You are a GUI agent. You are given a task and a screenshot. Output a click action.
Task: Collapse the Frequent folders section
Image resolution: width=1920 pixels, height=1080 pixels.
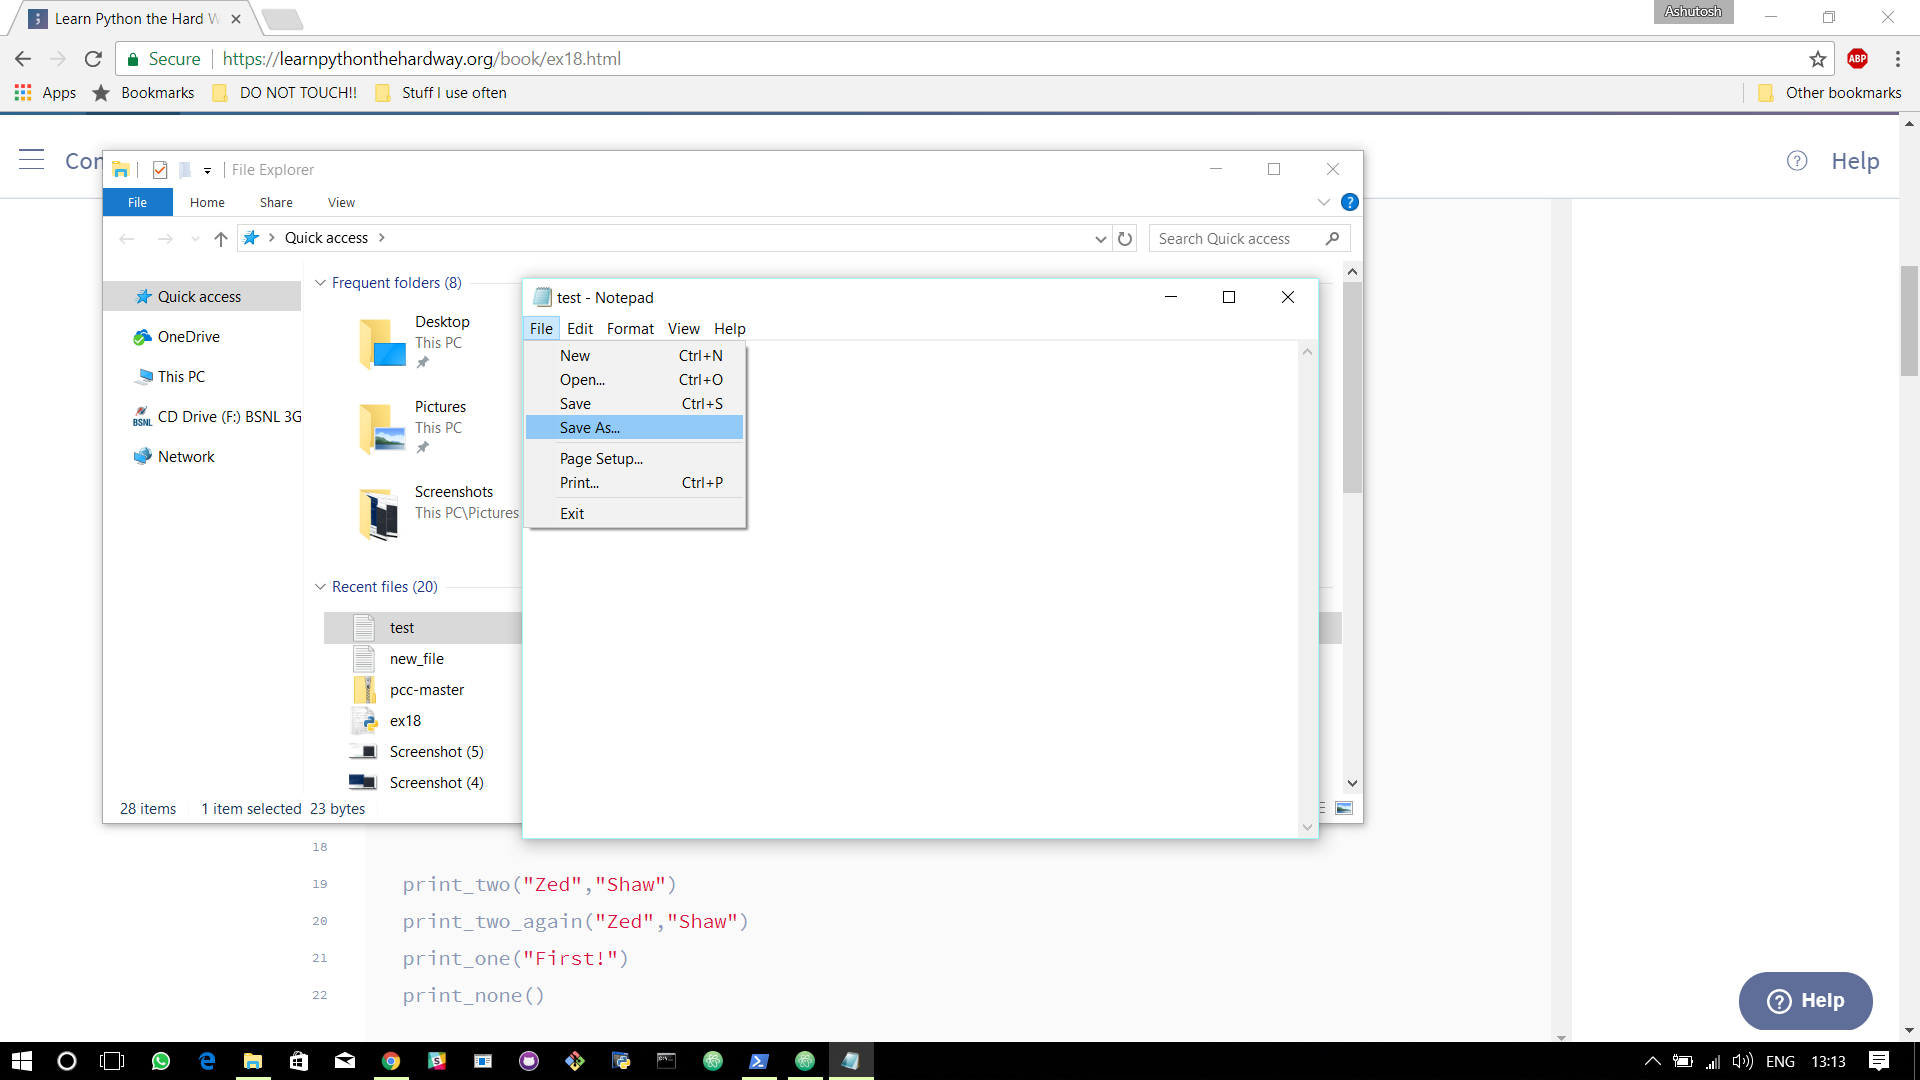click(320, 283)
